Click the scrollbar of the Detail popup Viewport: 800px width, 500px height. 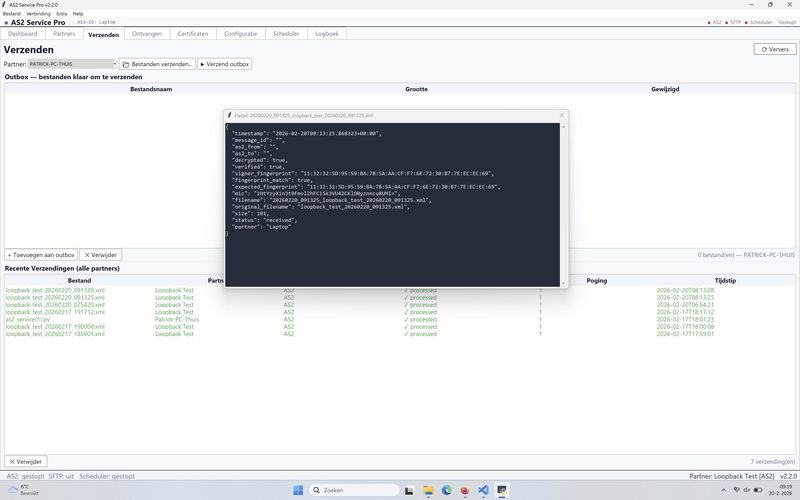563,204
